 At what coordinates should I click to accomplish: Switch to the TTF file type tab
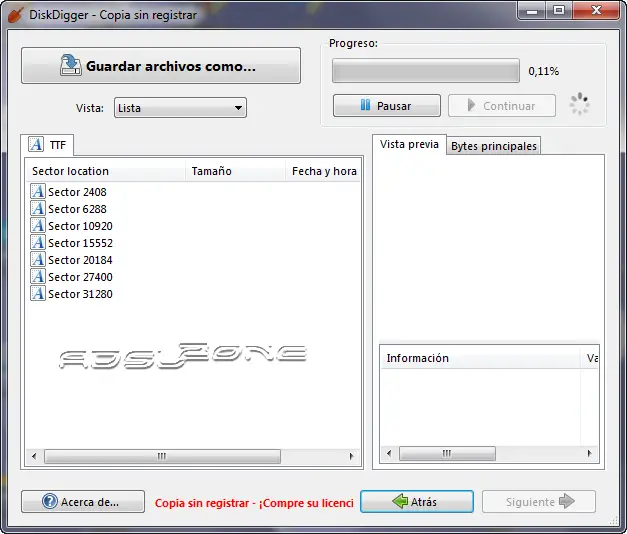click(x=47, y=145)
